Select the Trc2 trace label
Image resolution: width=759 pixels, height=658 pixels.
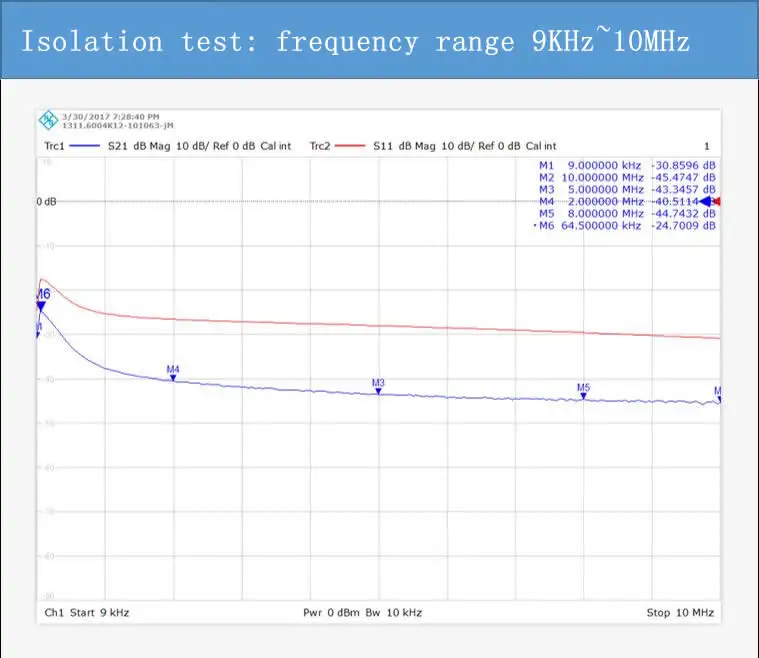pos(319,146)
